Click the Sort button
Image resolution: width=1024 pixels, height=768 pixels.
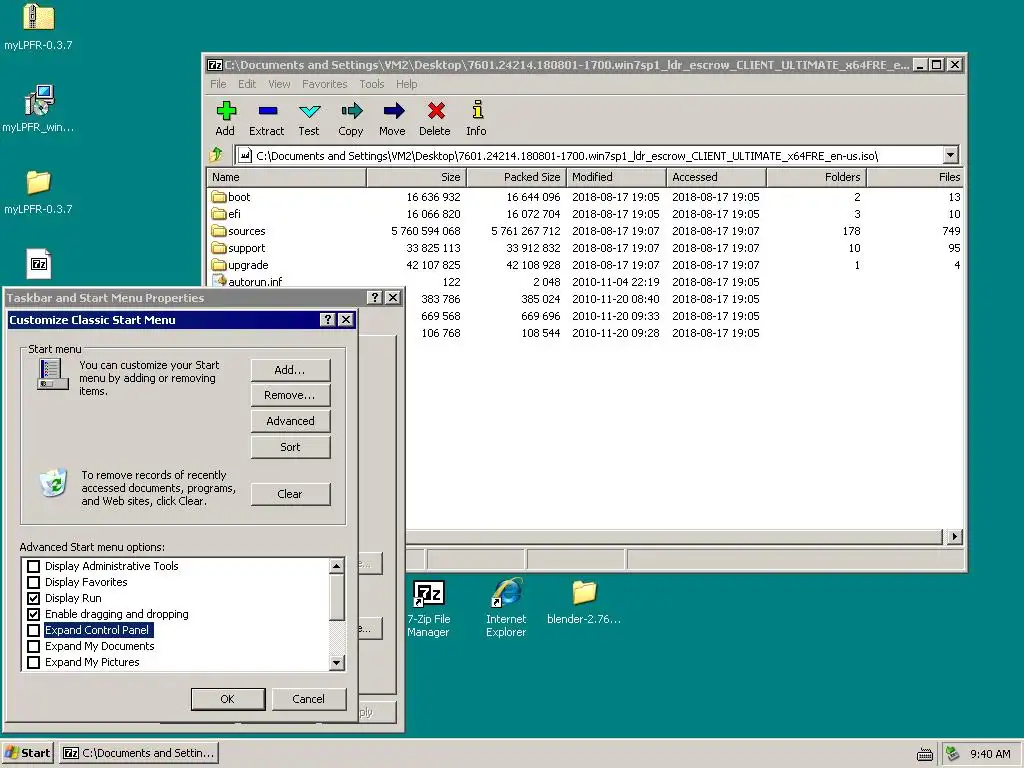(290, 447)
